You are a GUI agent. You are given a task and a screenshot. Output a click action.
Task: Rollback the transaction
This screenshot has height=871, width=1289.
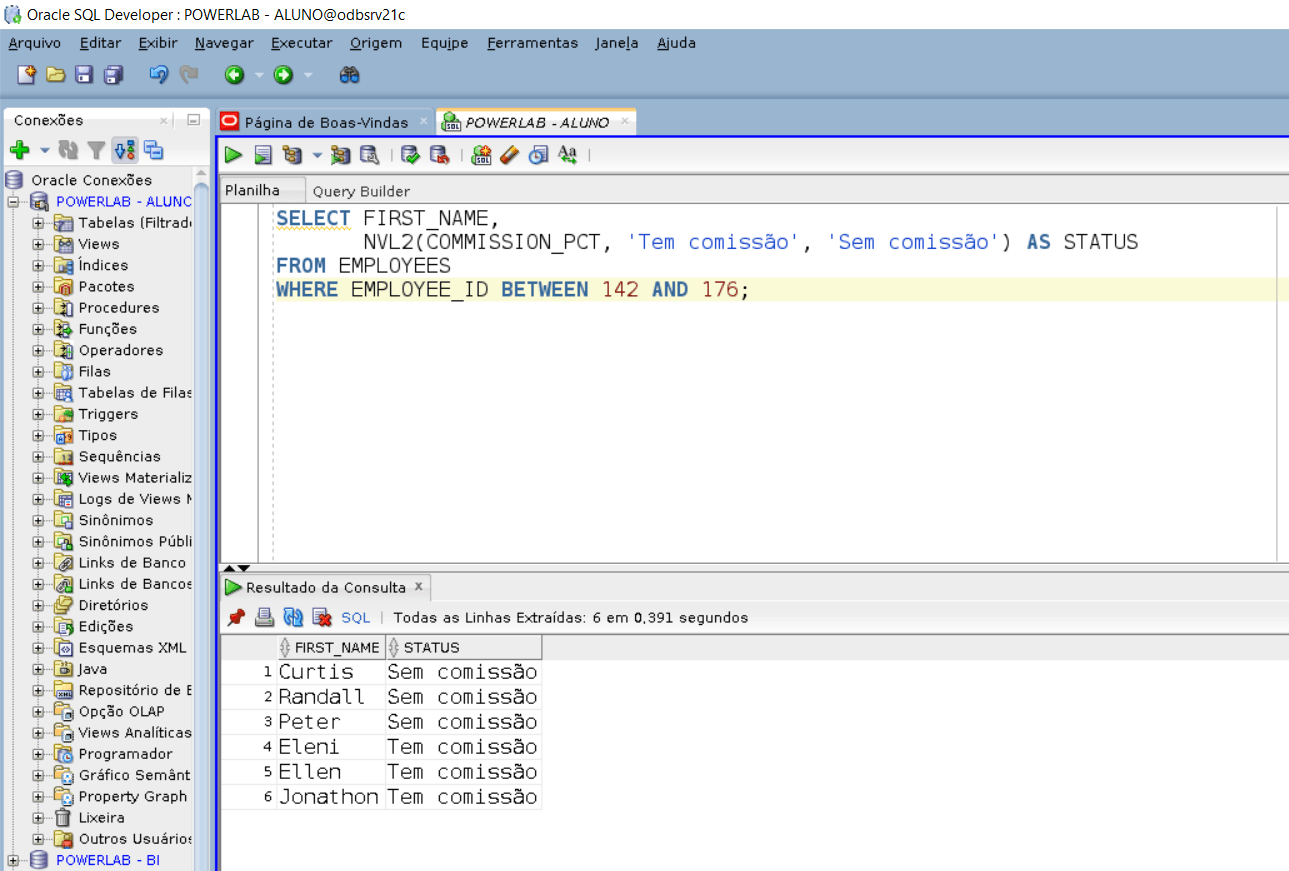(438, 153)
